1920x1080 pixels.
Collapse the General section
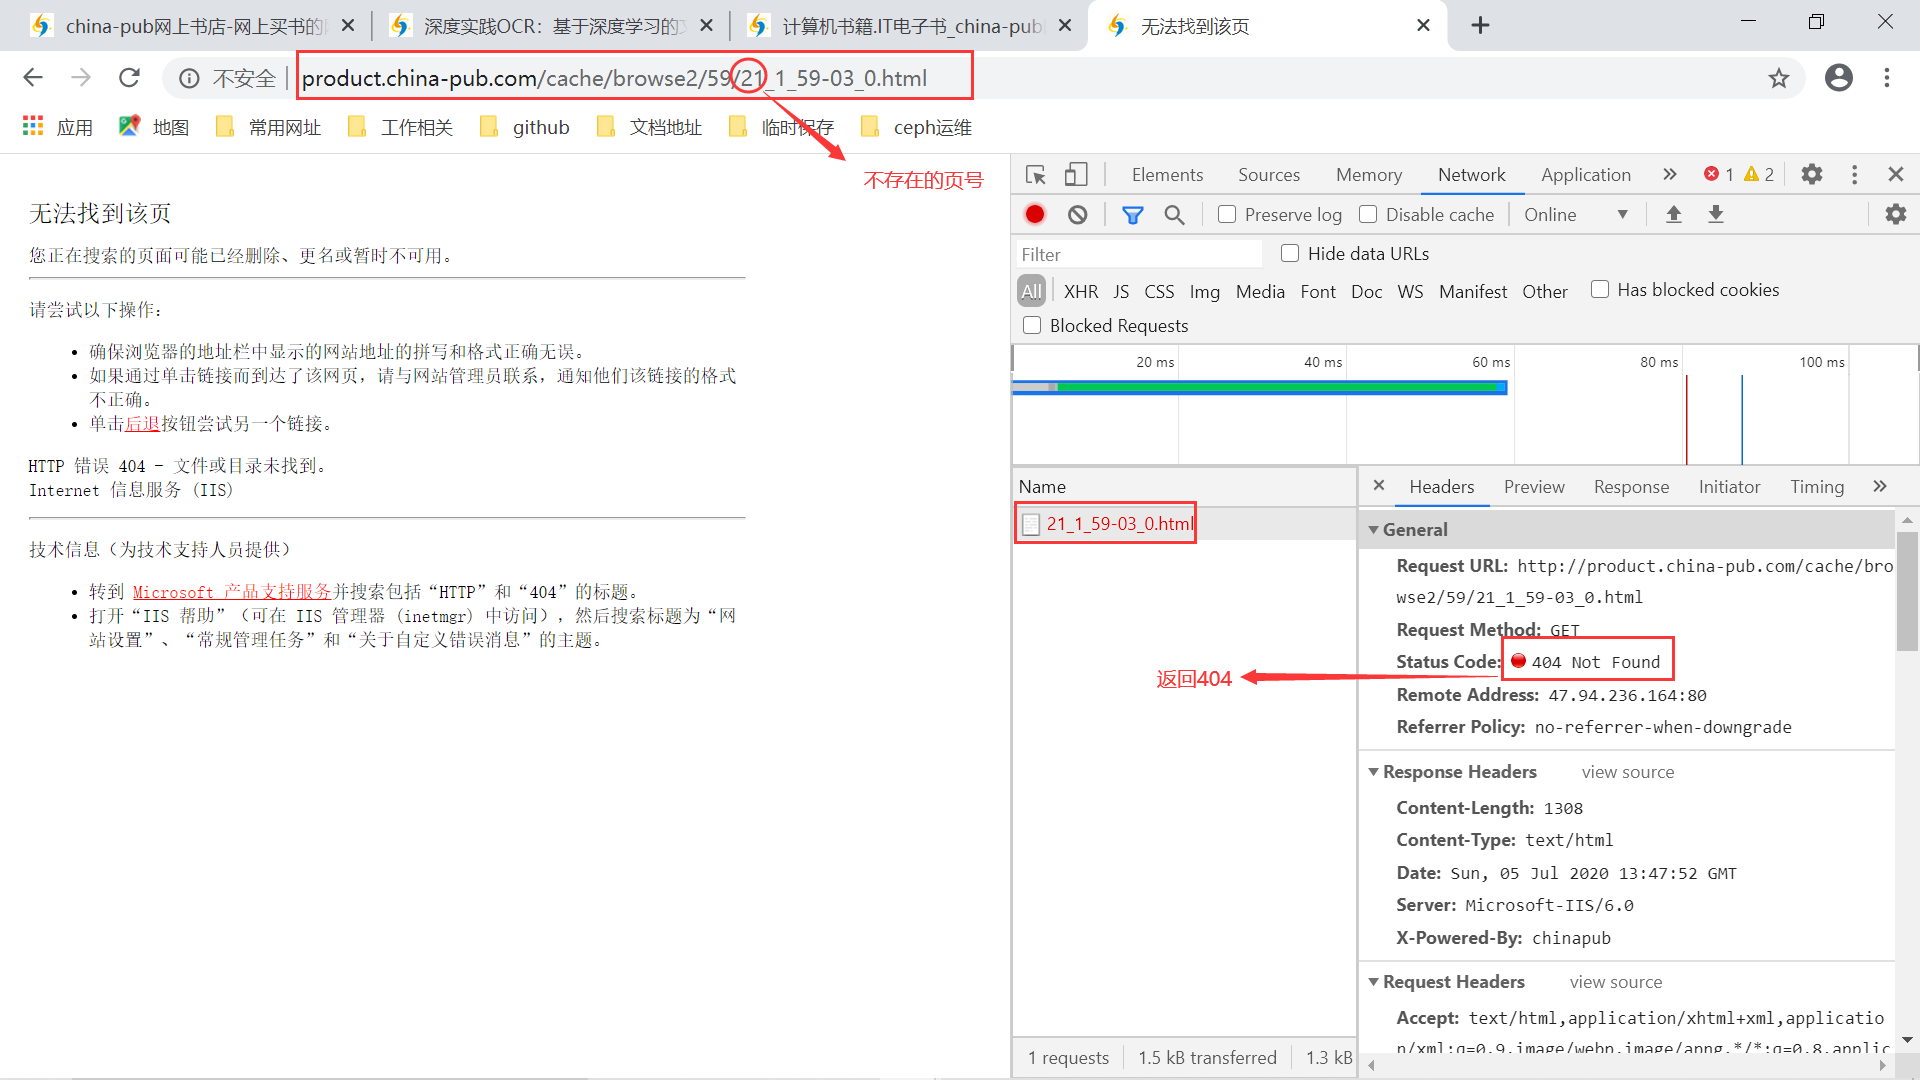(x=1374, y=529)
